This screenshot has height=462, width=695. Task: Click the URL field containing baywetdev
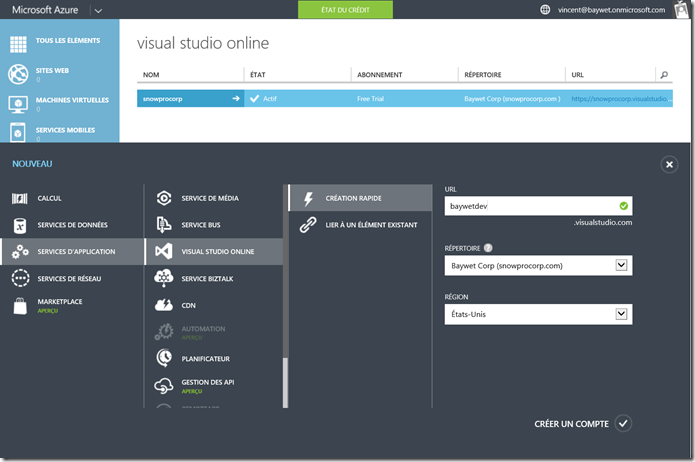(539, 206)
